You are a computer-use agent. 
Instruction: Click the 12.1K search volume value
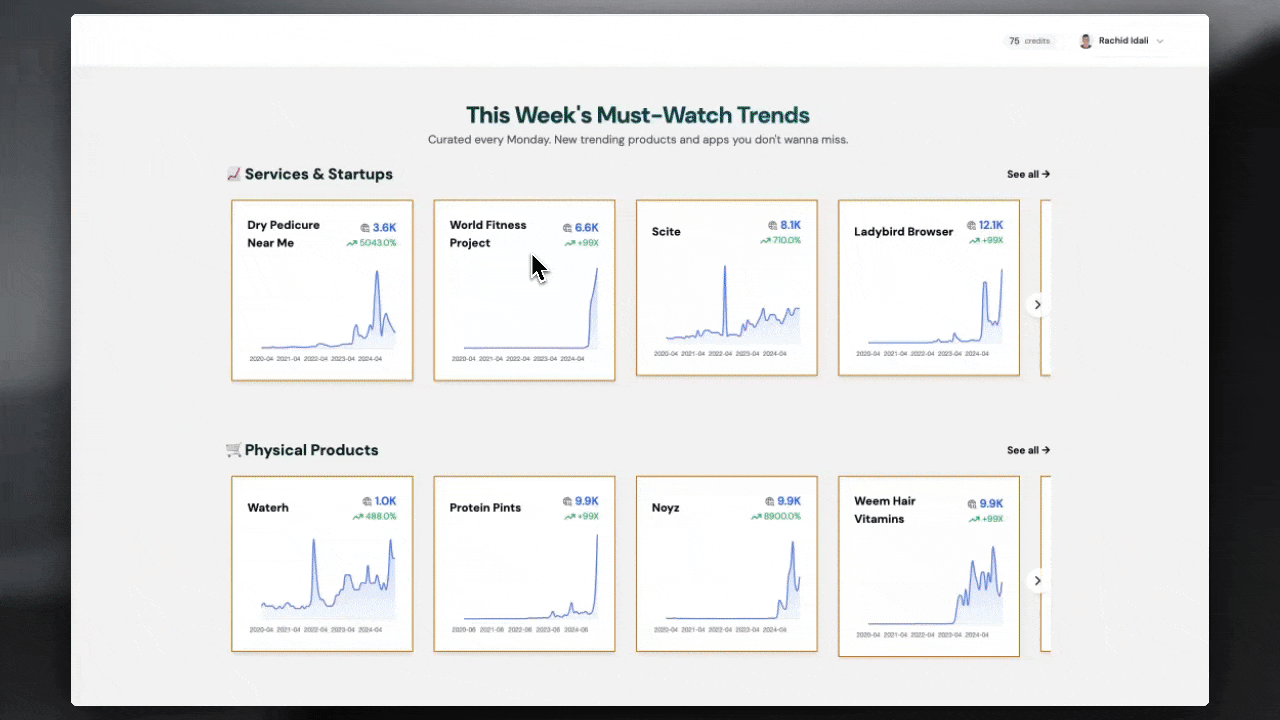991,226
